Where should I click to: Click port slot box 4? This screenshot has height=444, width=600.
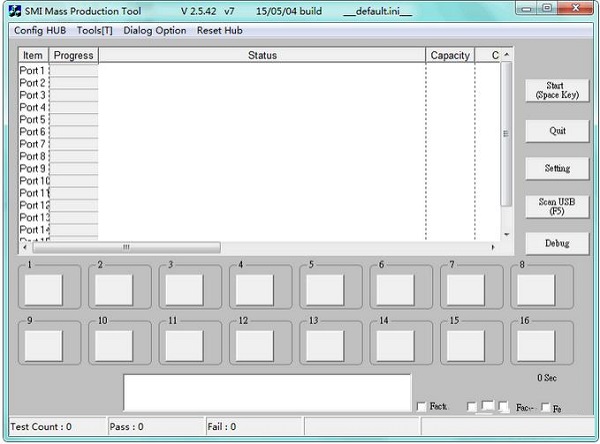[255, 290]
